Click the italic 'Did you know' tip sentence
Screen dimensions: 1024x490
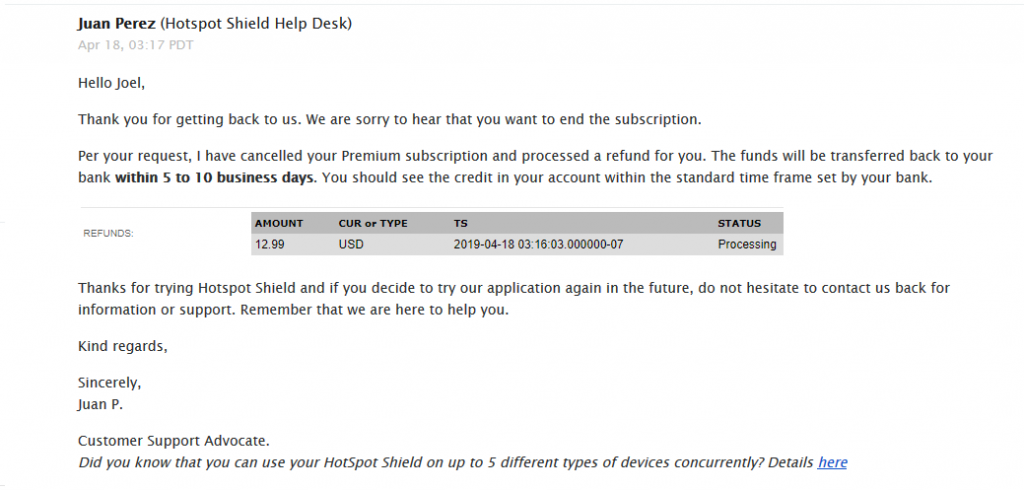coord(447,463)
